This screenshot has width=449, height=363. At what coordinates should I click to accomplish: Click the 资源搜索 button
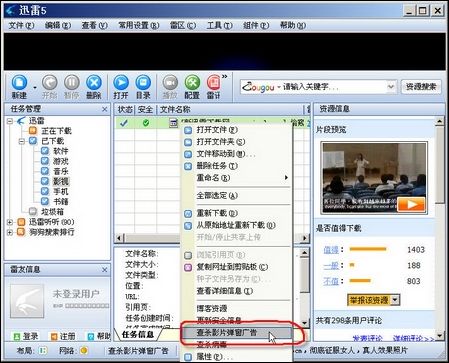click(x=421, y=87)
